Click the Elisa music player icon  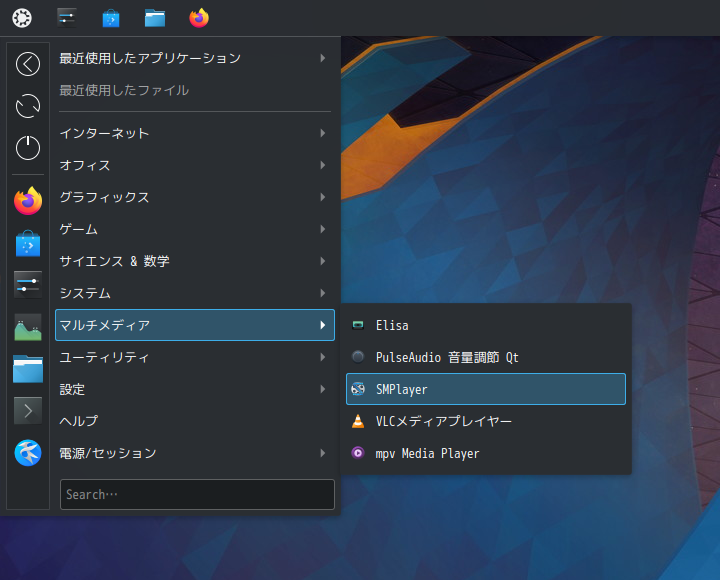pyautogui.click(x=358, y=325)
